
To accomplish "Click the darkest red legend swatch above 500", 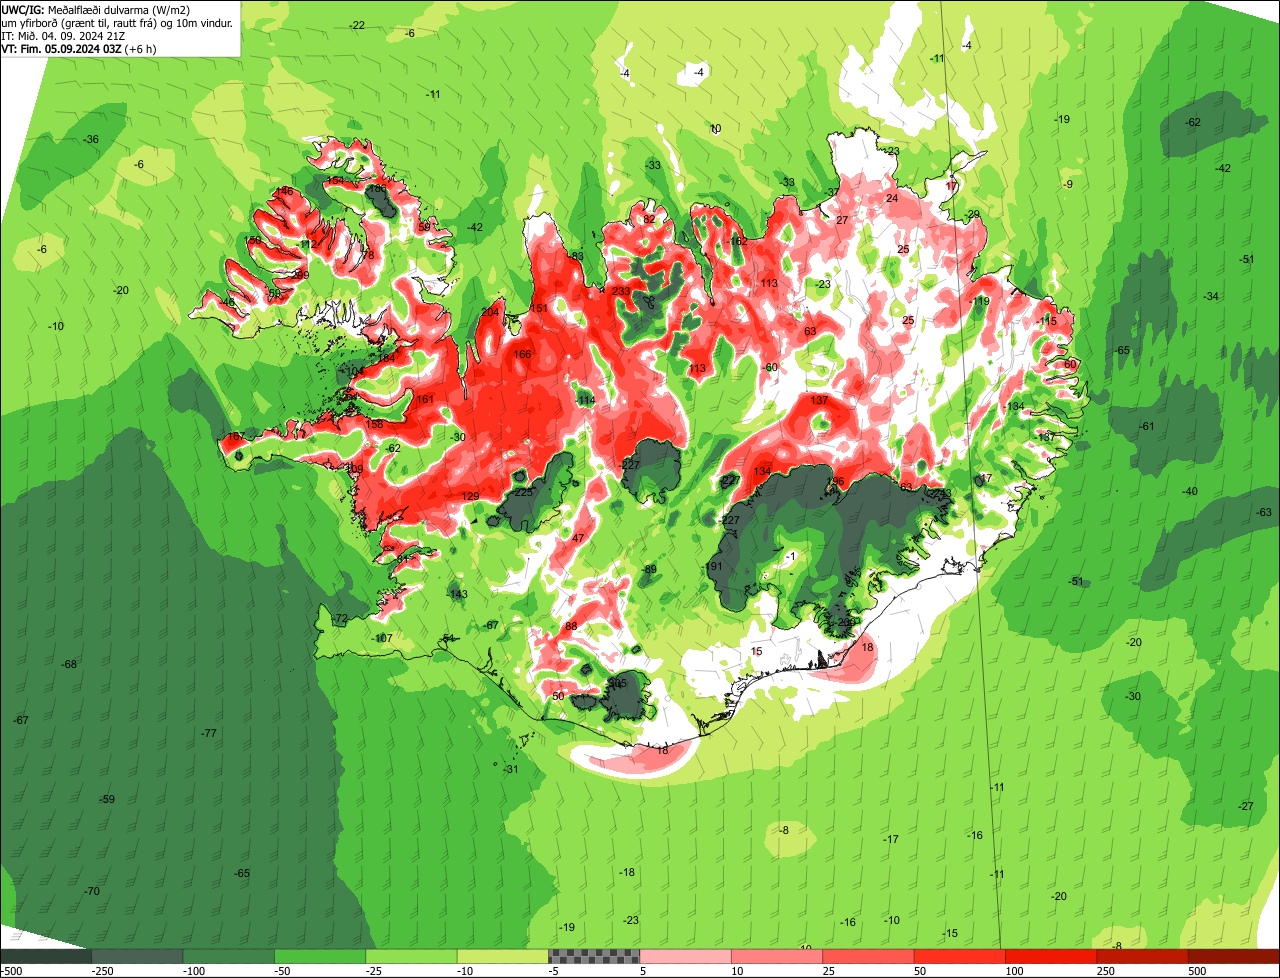I will pos(1234,956).
